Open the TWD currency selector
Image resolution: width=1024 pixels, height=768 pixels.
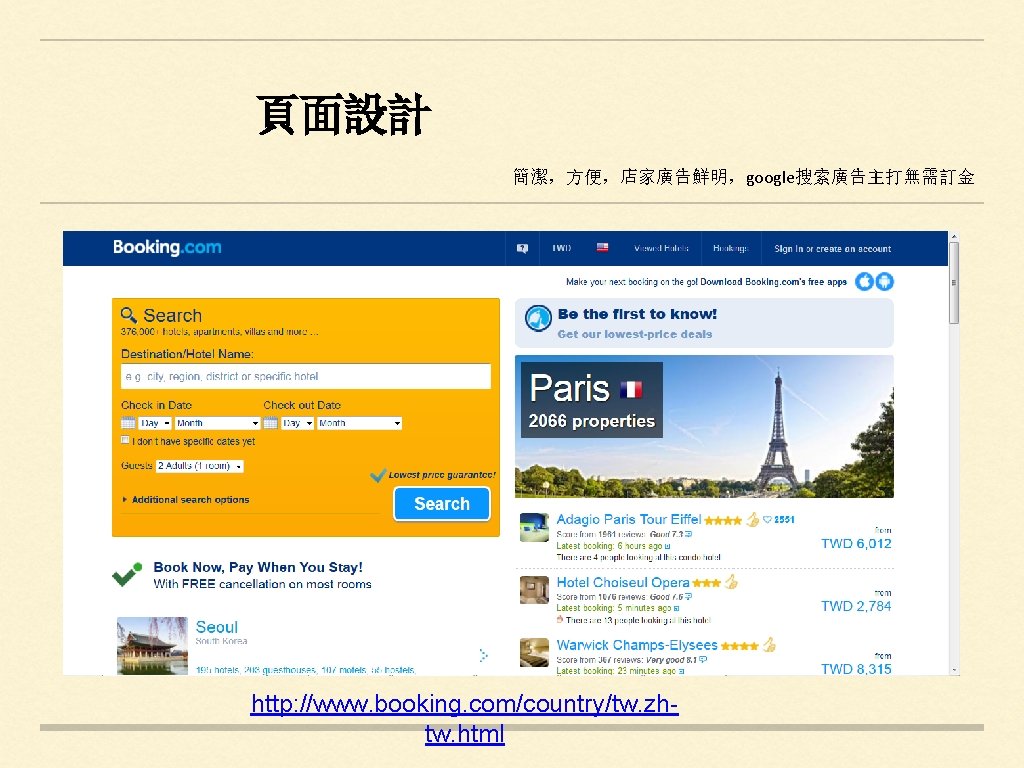pyautogui.click(x=562, y=248)
